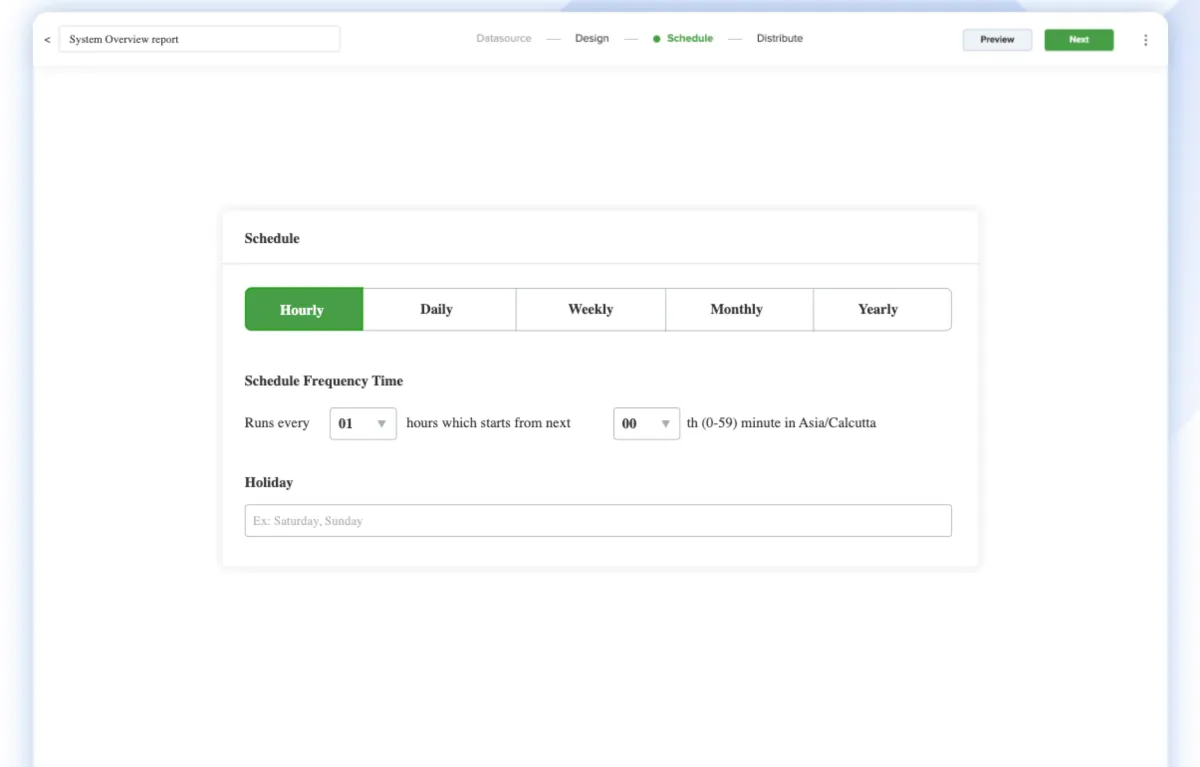The height and width of the screenshot is (767, 1200).
Task: Choose the Weekly schedule option
Action: click(x=590, y=310)
